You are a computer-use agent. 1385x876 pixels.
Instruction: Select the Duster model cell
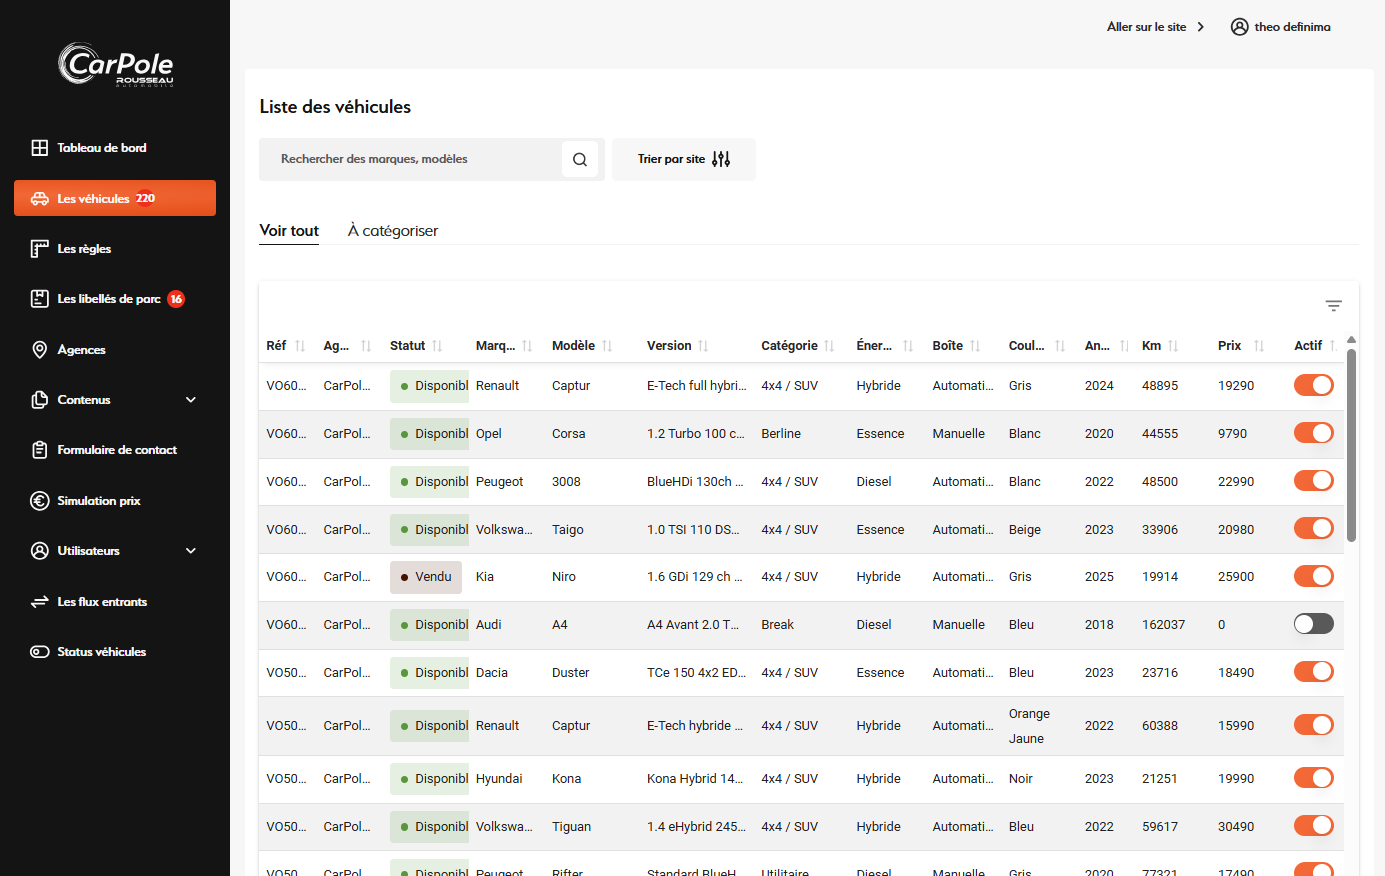click(x=571, y=673)
